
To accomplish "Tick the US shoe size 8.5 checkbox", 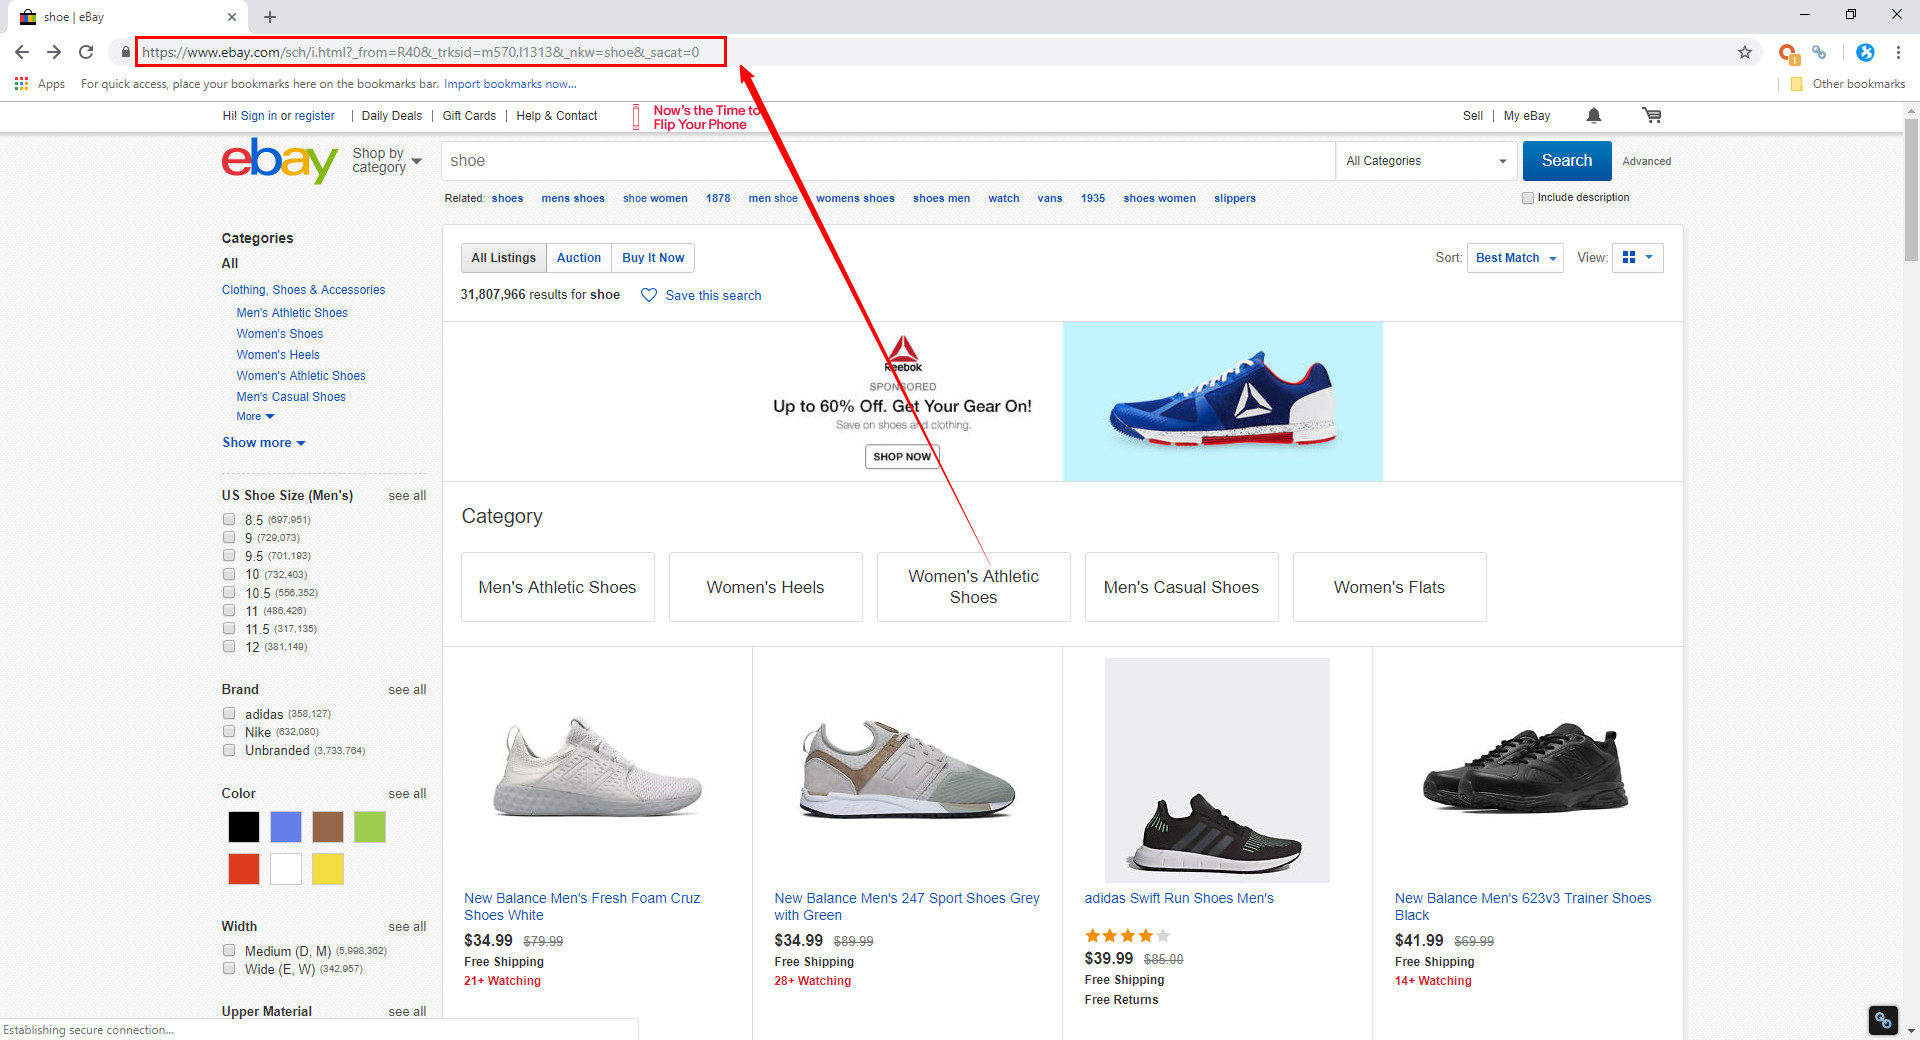I will (x=229, y=519).
